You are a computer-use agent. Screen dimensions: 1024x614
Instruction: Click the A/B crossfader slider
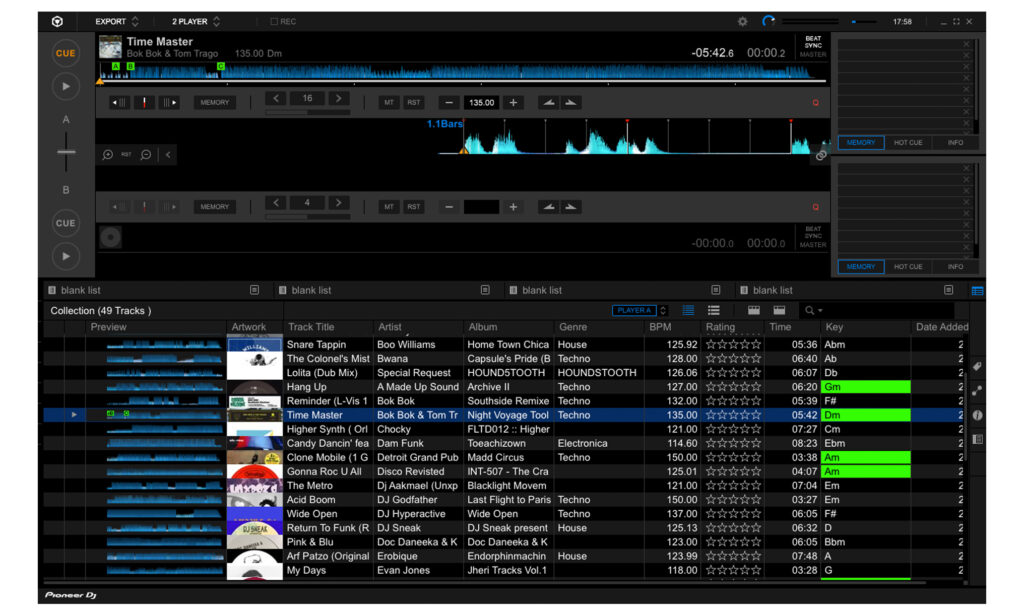pyautogui.click(x=66, y=152)
